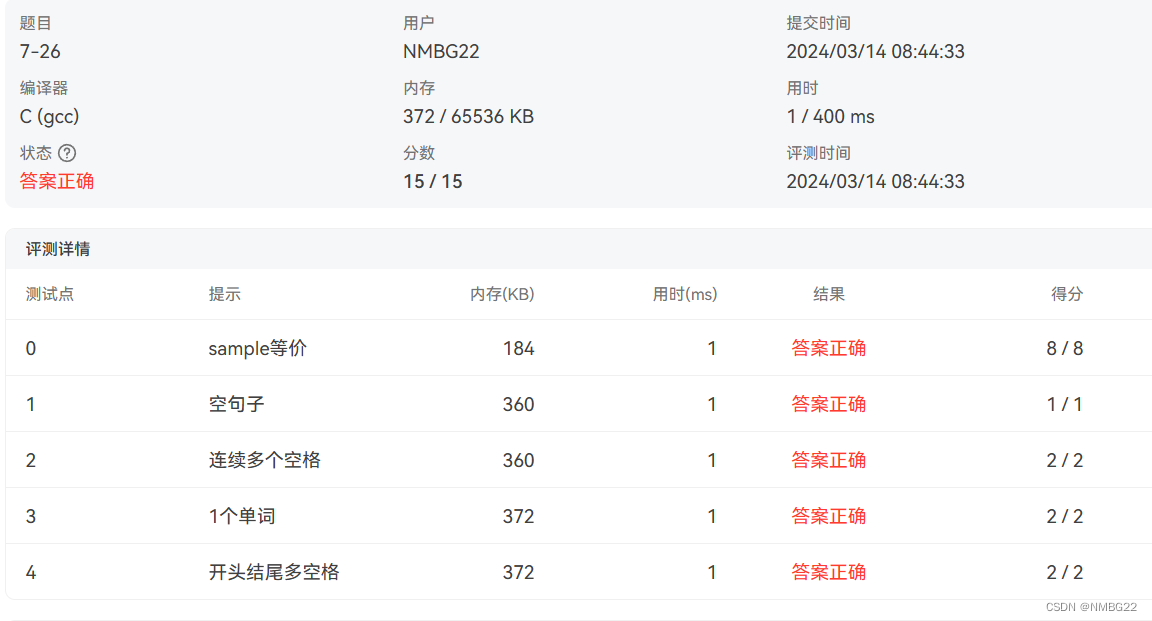Select the 连续多个空格 test case row
Viewport: 1152px width, 621px height.
pyautogui.click(x=264, y=460)
